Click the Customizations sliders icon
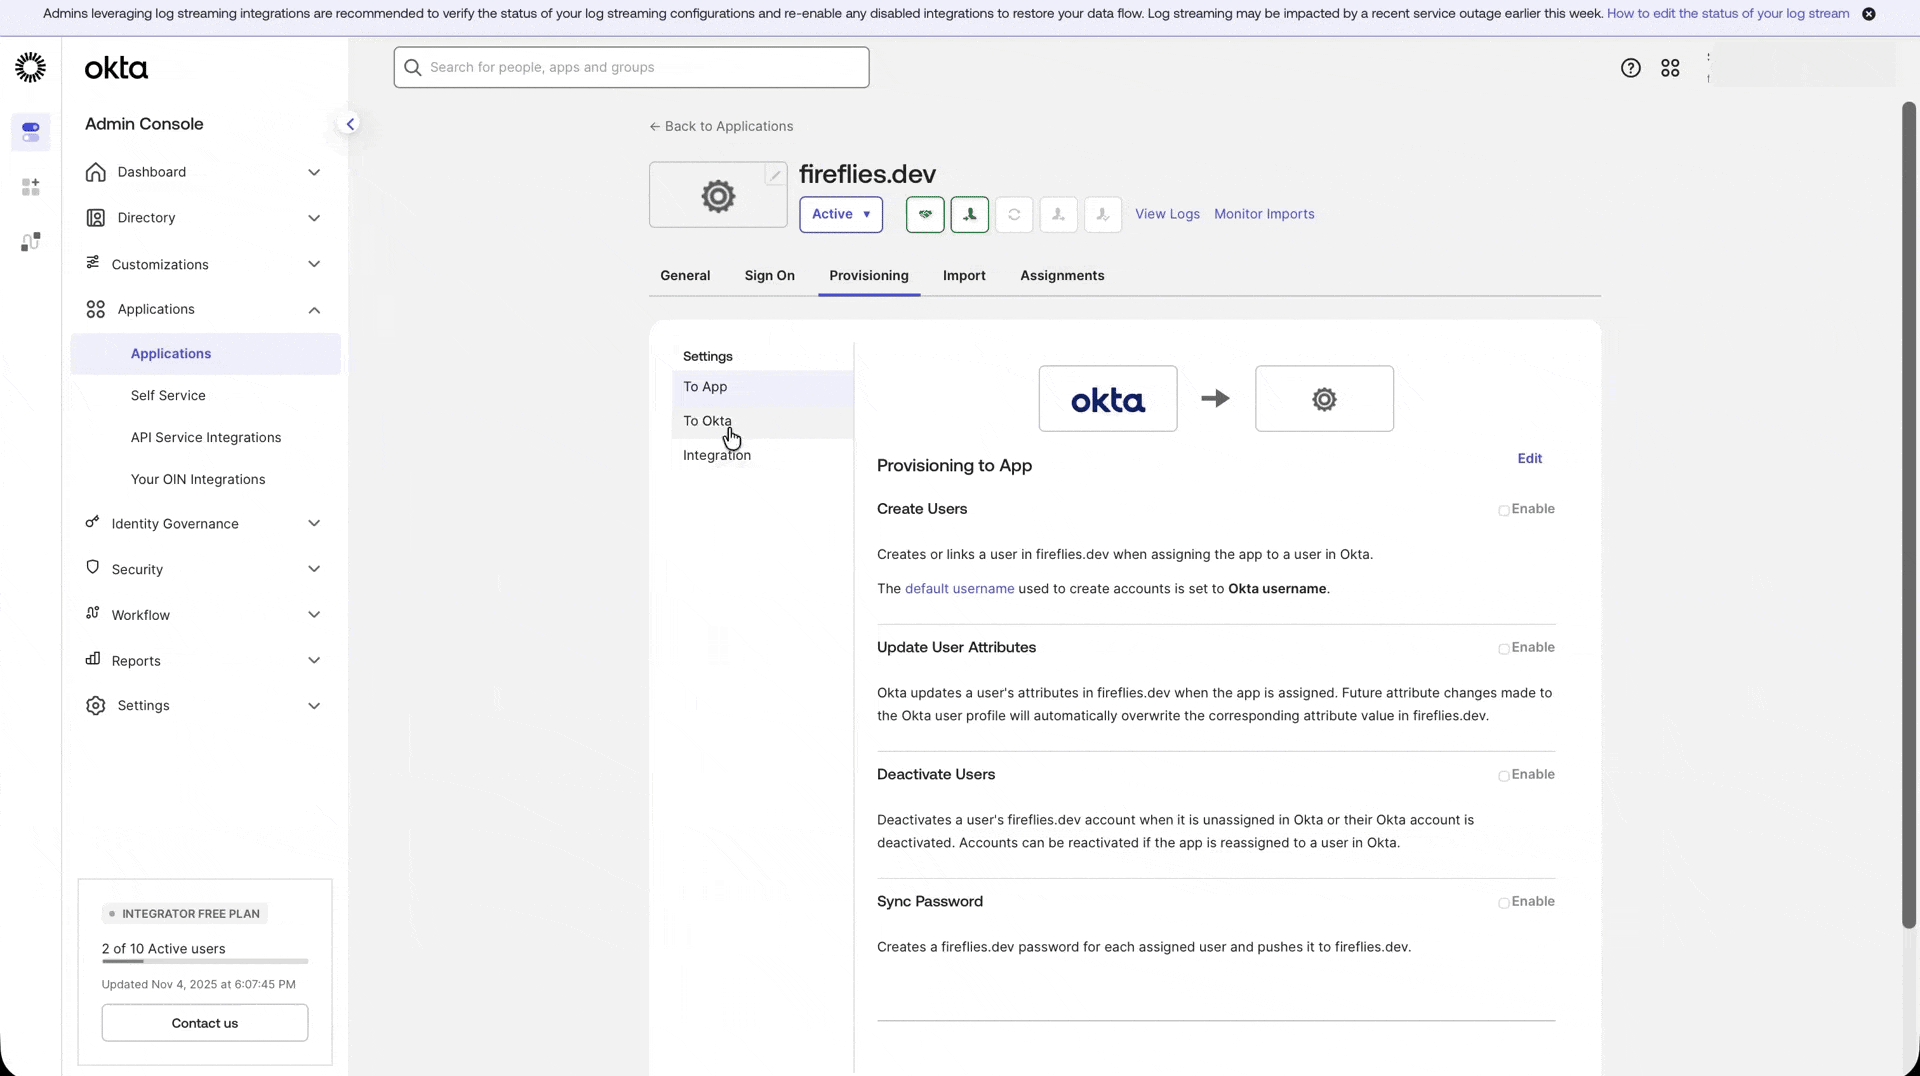Image resolution: width=1920 pixels, height=1076 pixels. pos(93,262)
